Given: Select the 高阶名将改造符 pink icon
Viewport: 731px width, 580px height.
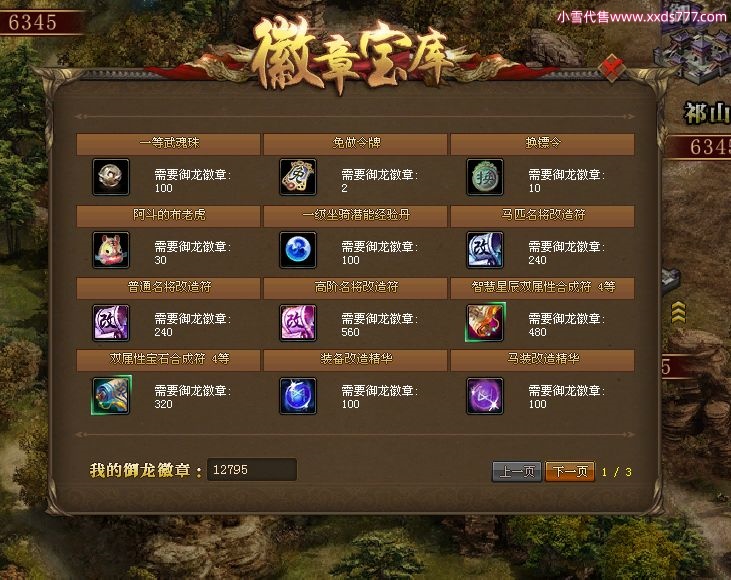Looking at the screenshot, I should pyautogui.click(x=298, y=323).
